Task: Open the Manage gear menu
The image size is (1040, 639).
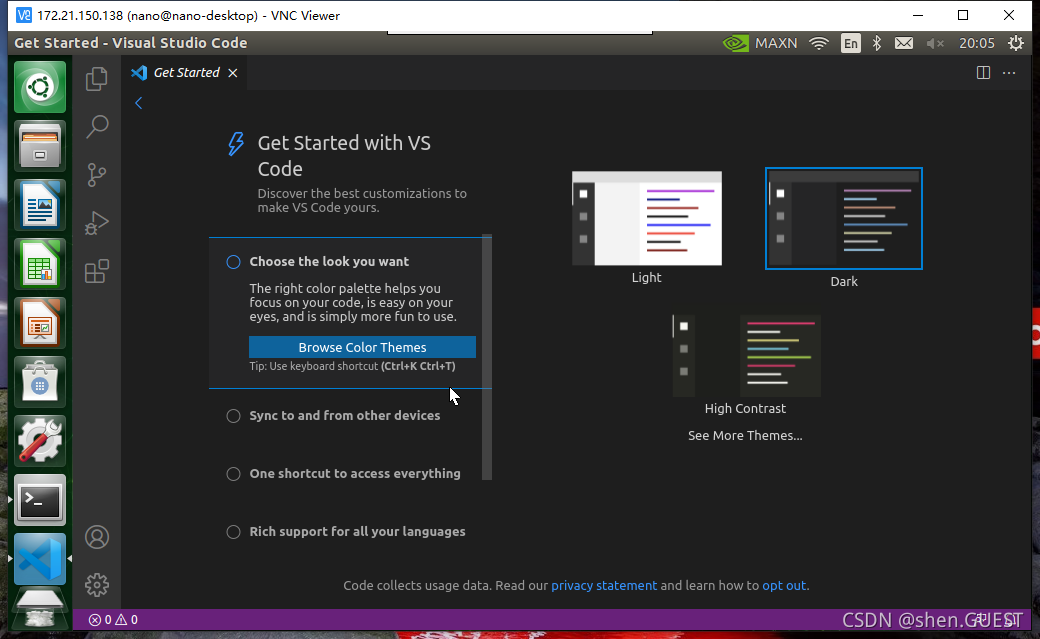Action: pyautogui.click(x=96, y=585)
